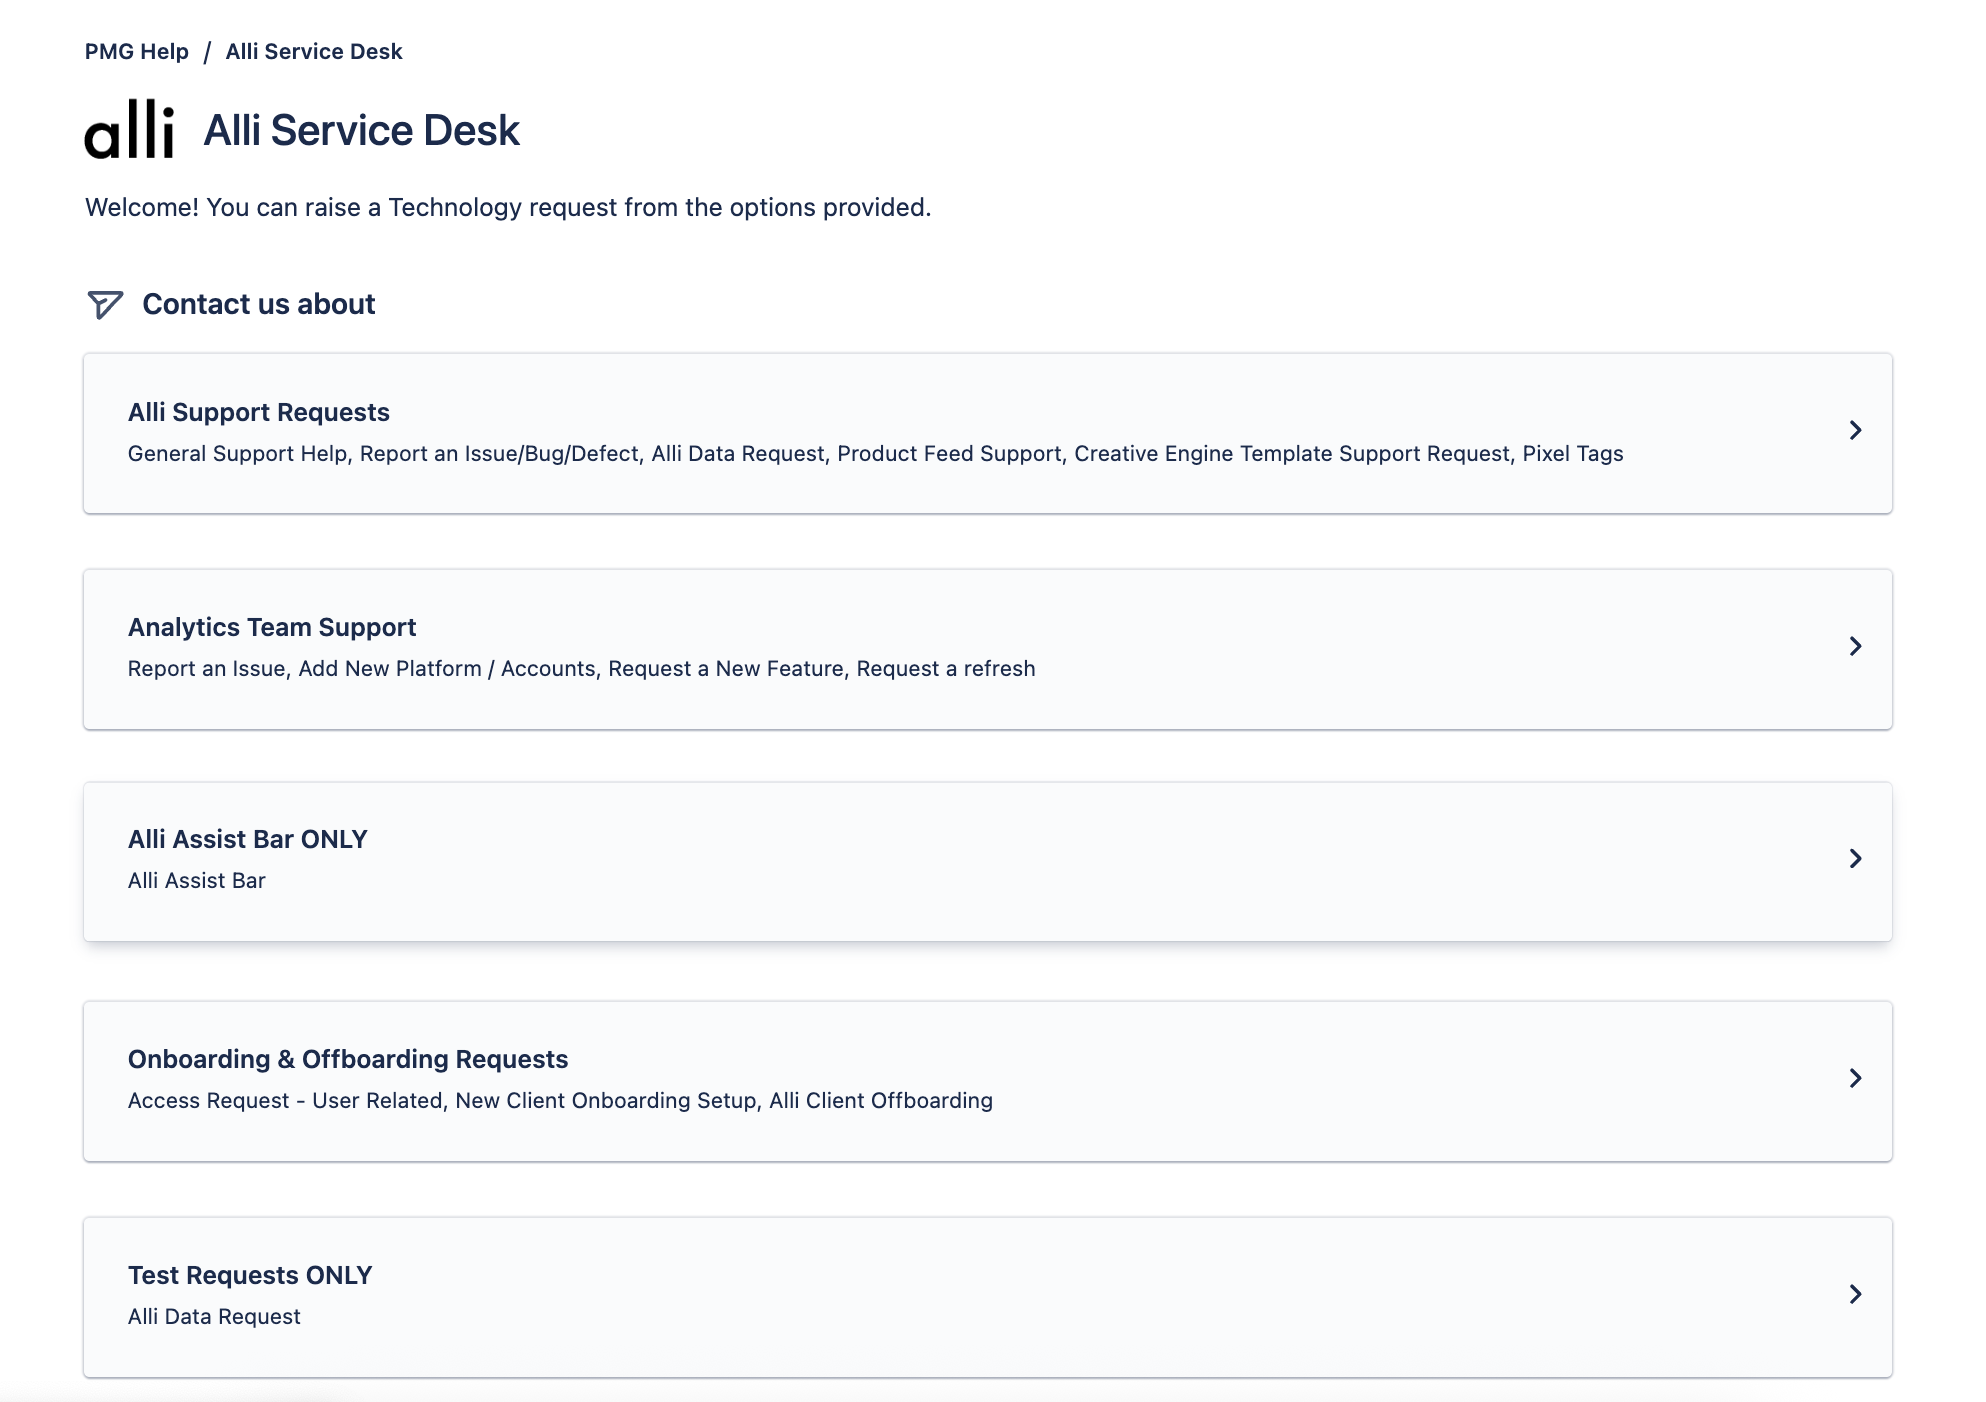Image resolution: width=1986 pixels, height=1402 pixels.
Task: Open chevron for Onboarding & Offboarding Requests
Action: coord(1855,1078)
